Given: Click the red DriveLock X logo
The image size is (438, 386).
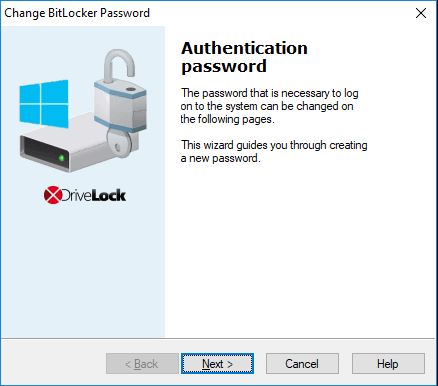Looking at the screenshot, I should pyautogui.click(x=53, y=195).
